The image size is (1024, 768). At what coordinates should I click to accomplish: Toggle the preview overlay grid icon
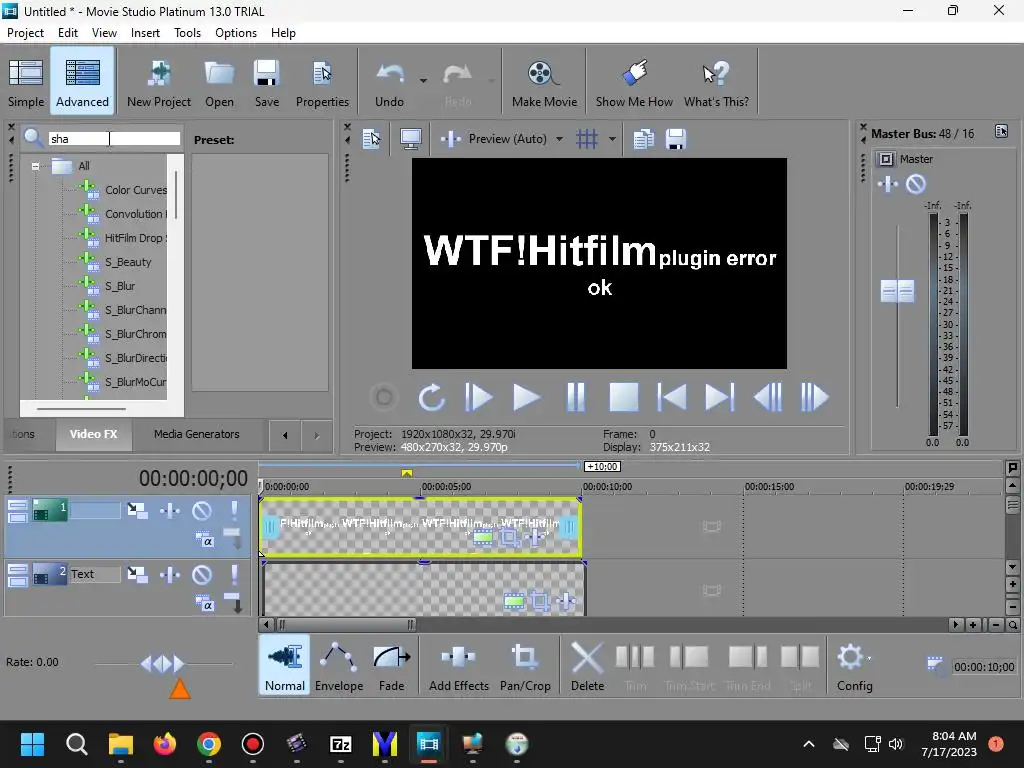(586, 138)
